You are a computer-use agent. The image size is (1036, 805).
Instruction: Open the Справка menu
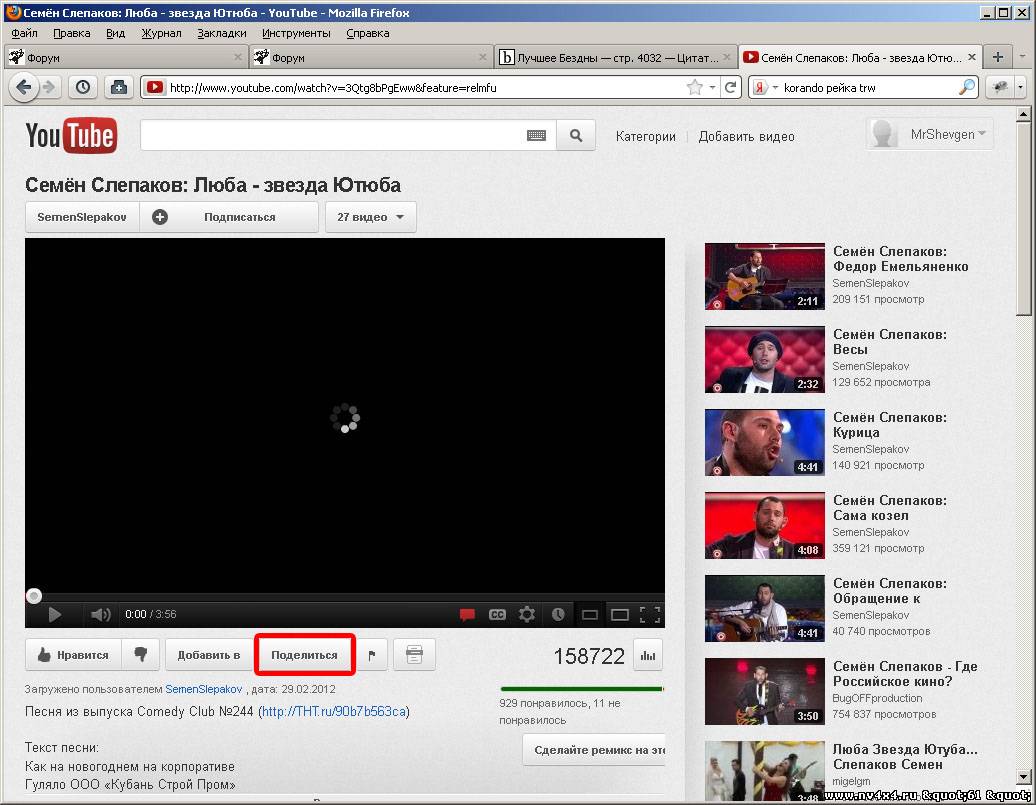tap(367, 33)
